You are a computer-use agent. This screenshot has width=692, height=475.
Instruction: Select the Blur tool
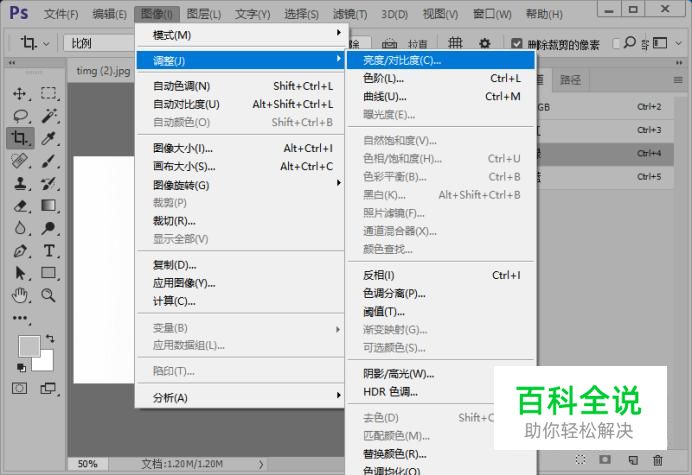20,228
